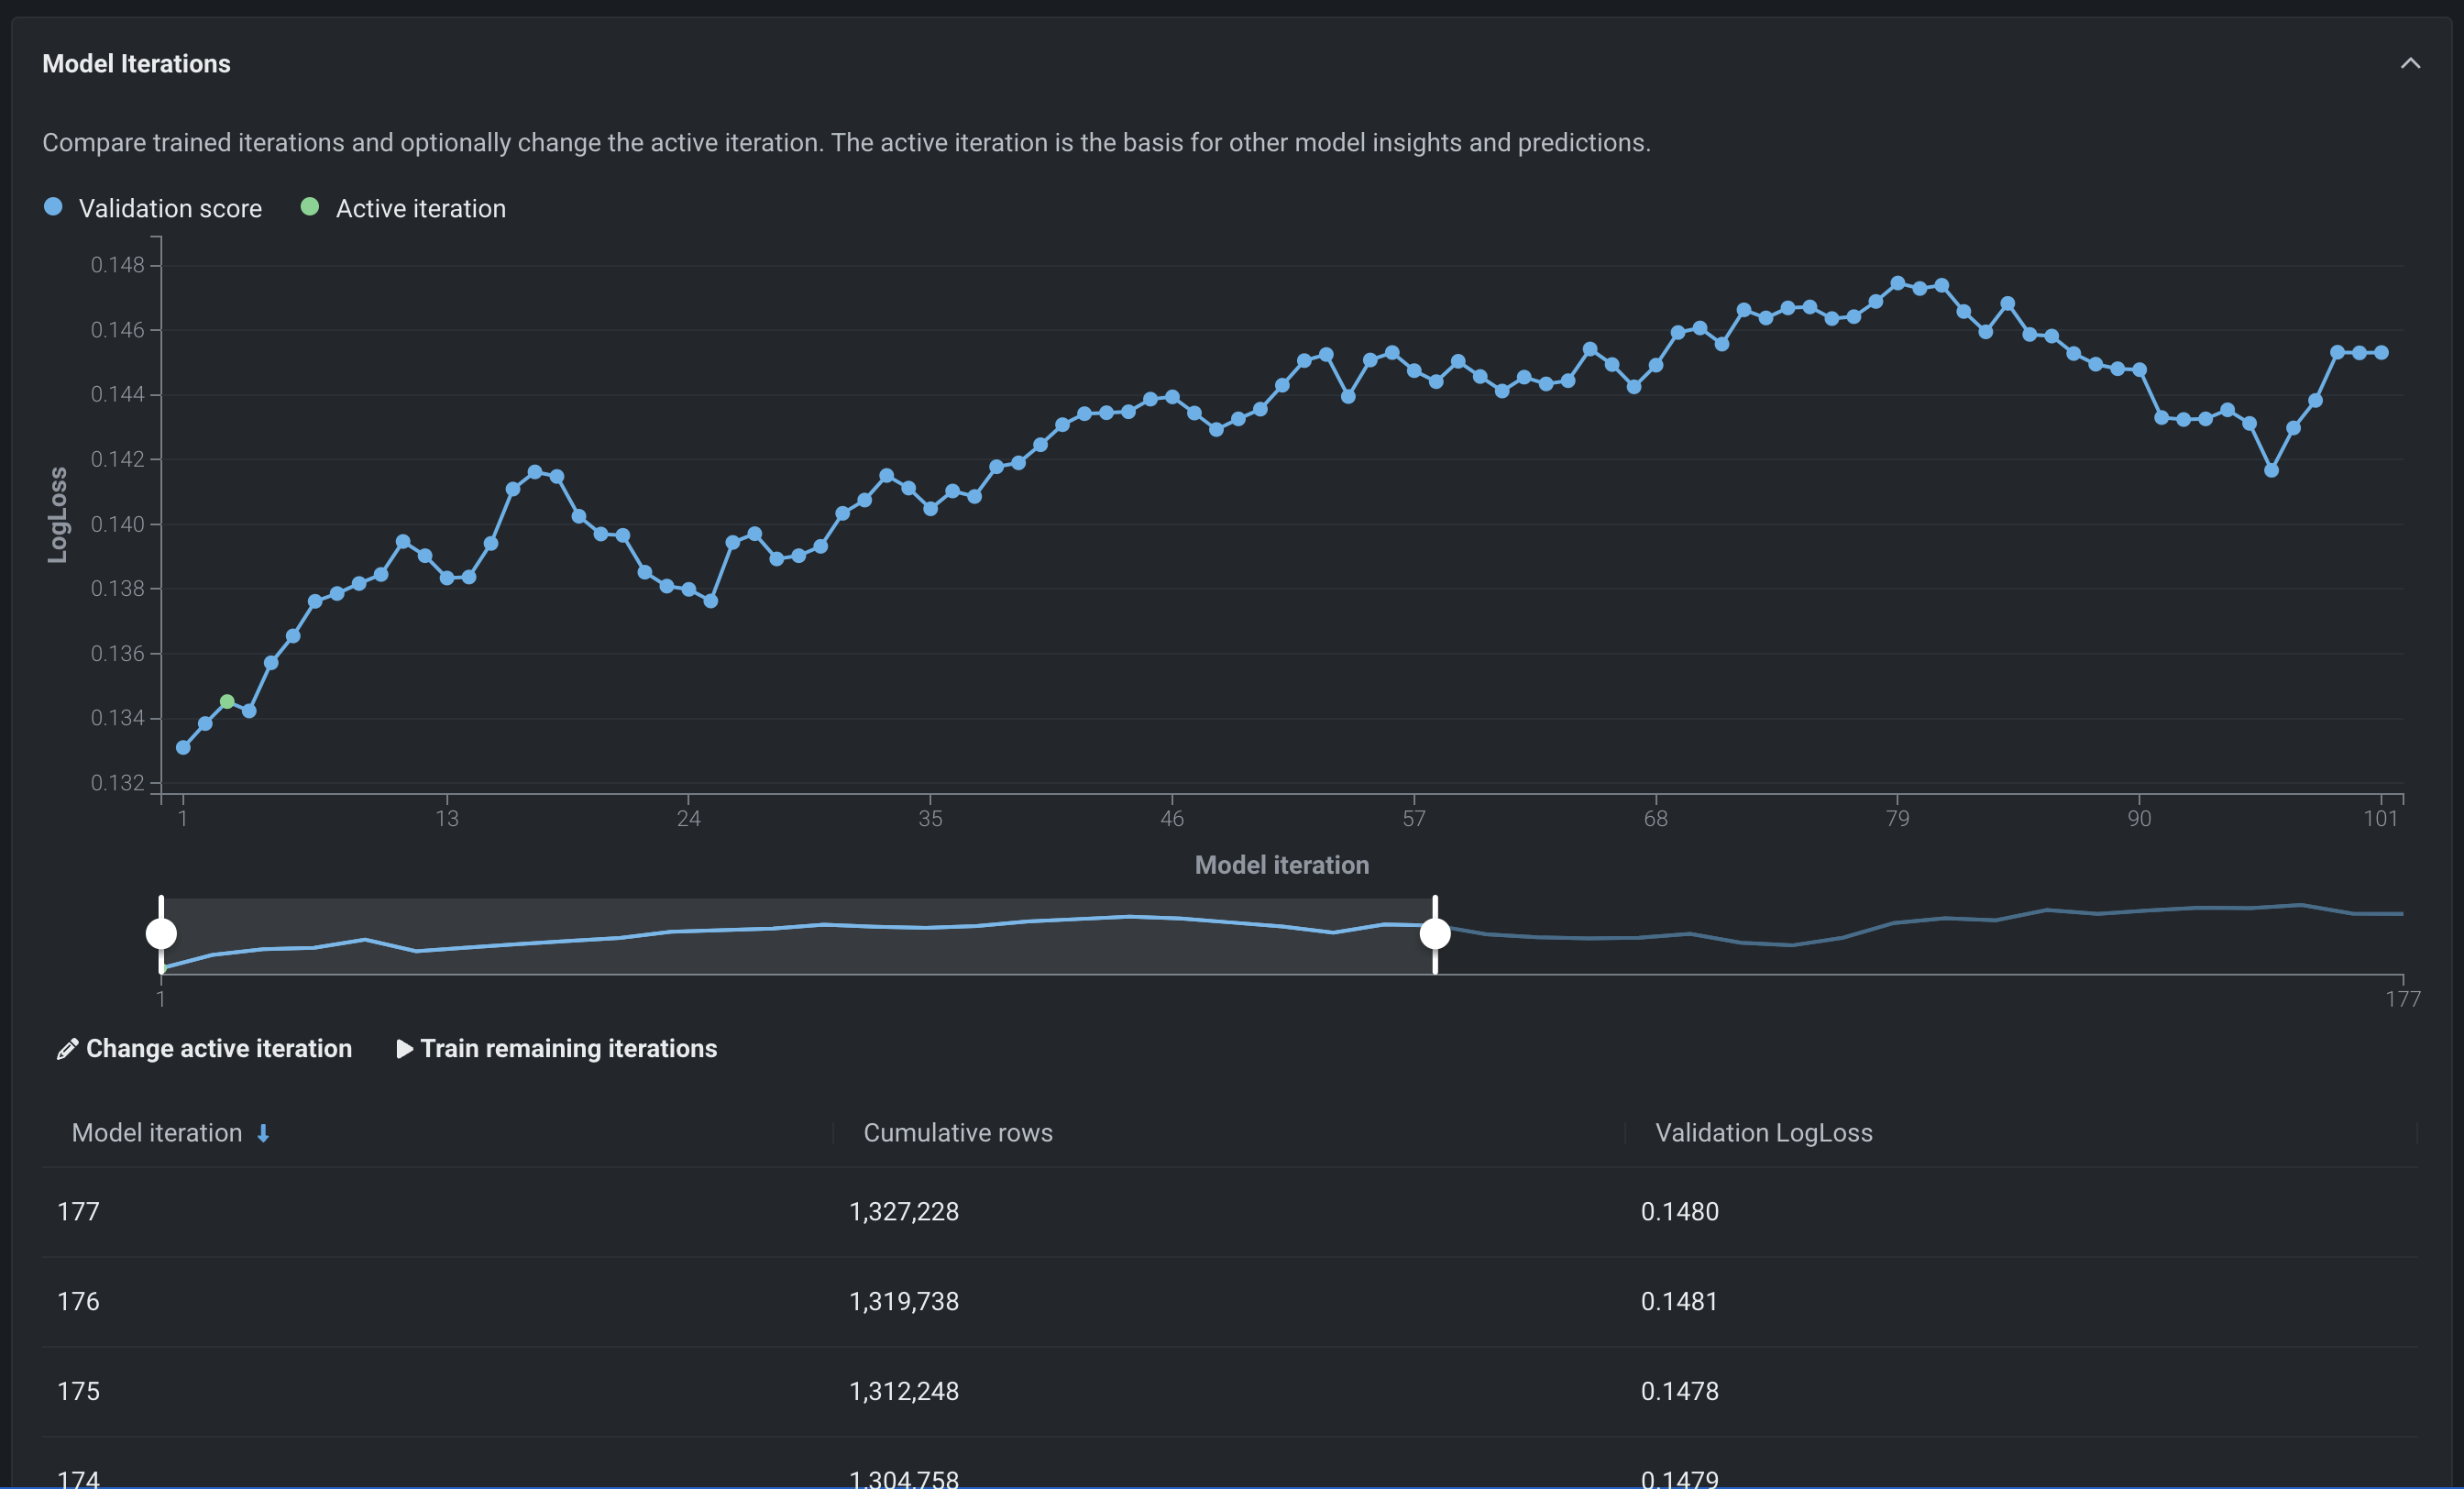Click first data point at iteration 1
Image resolution: width=2464 pixels, height=1489 pixels.
183,748
